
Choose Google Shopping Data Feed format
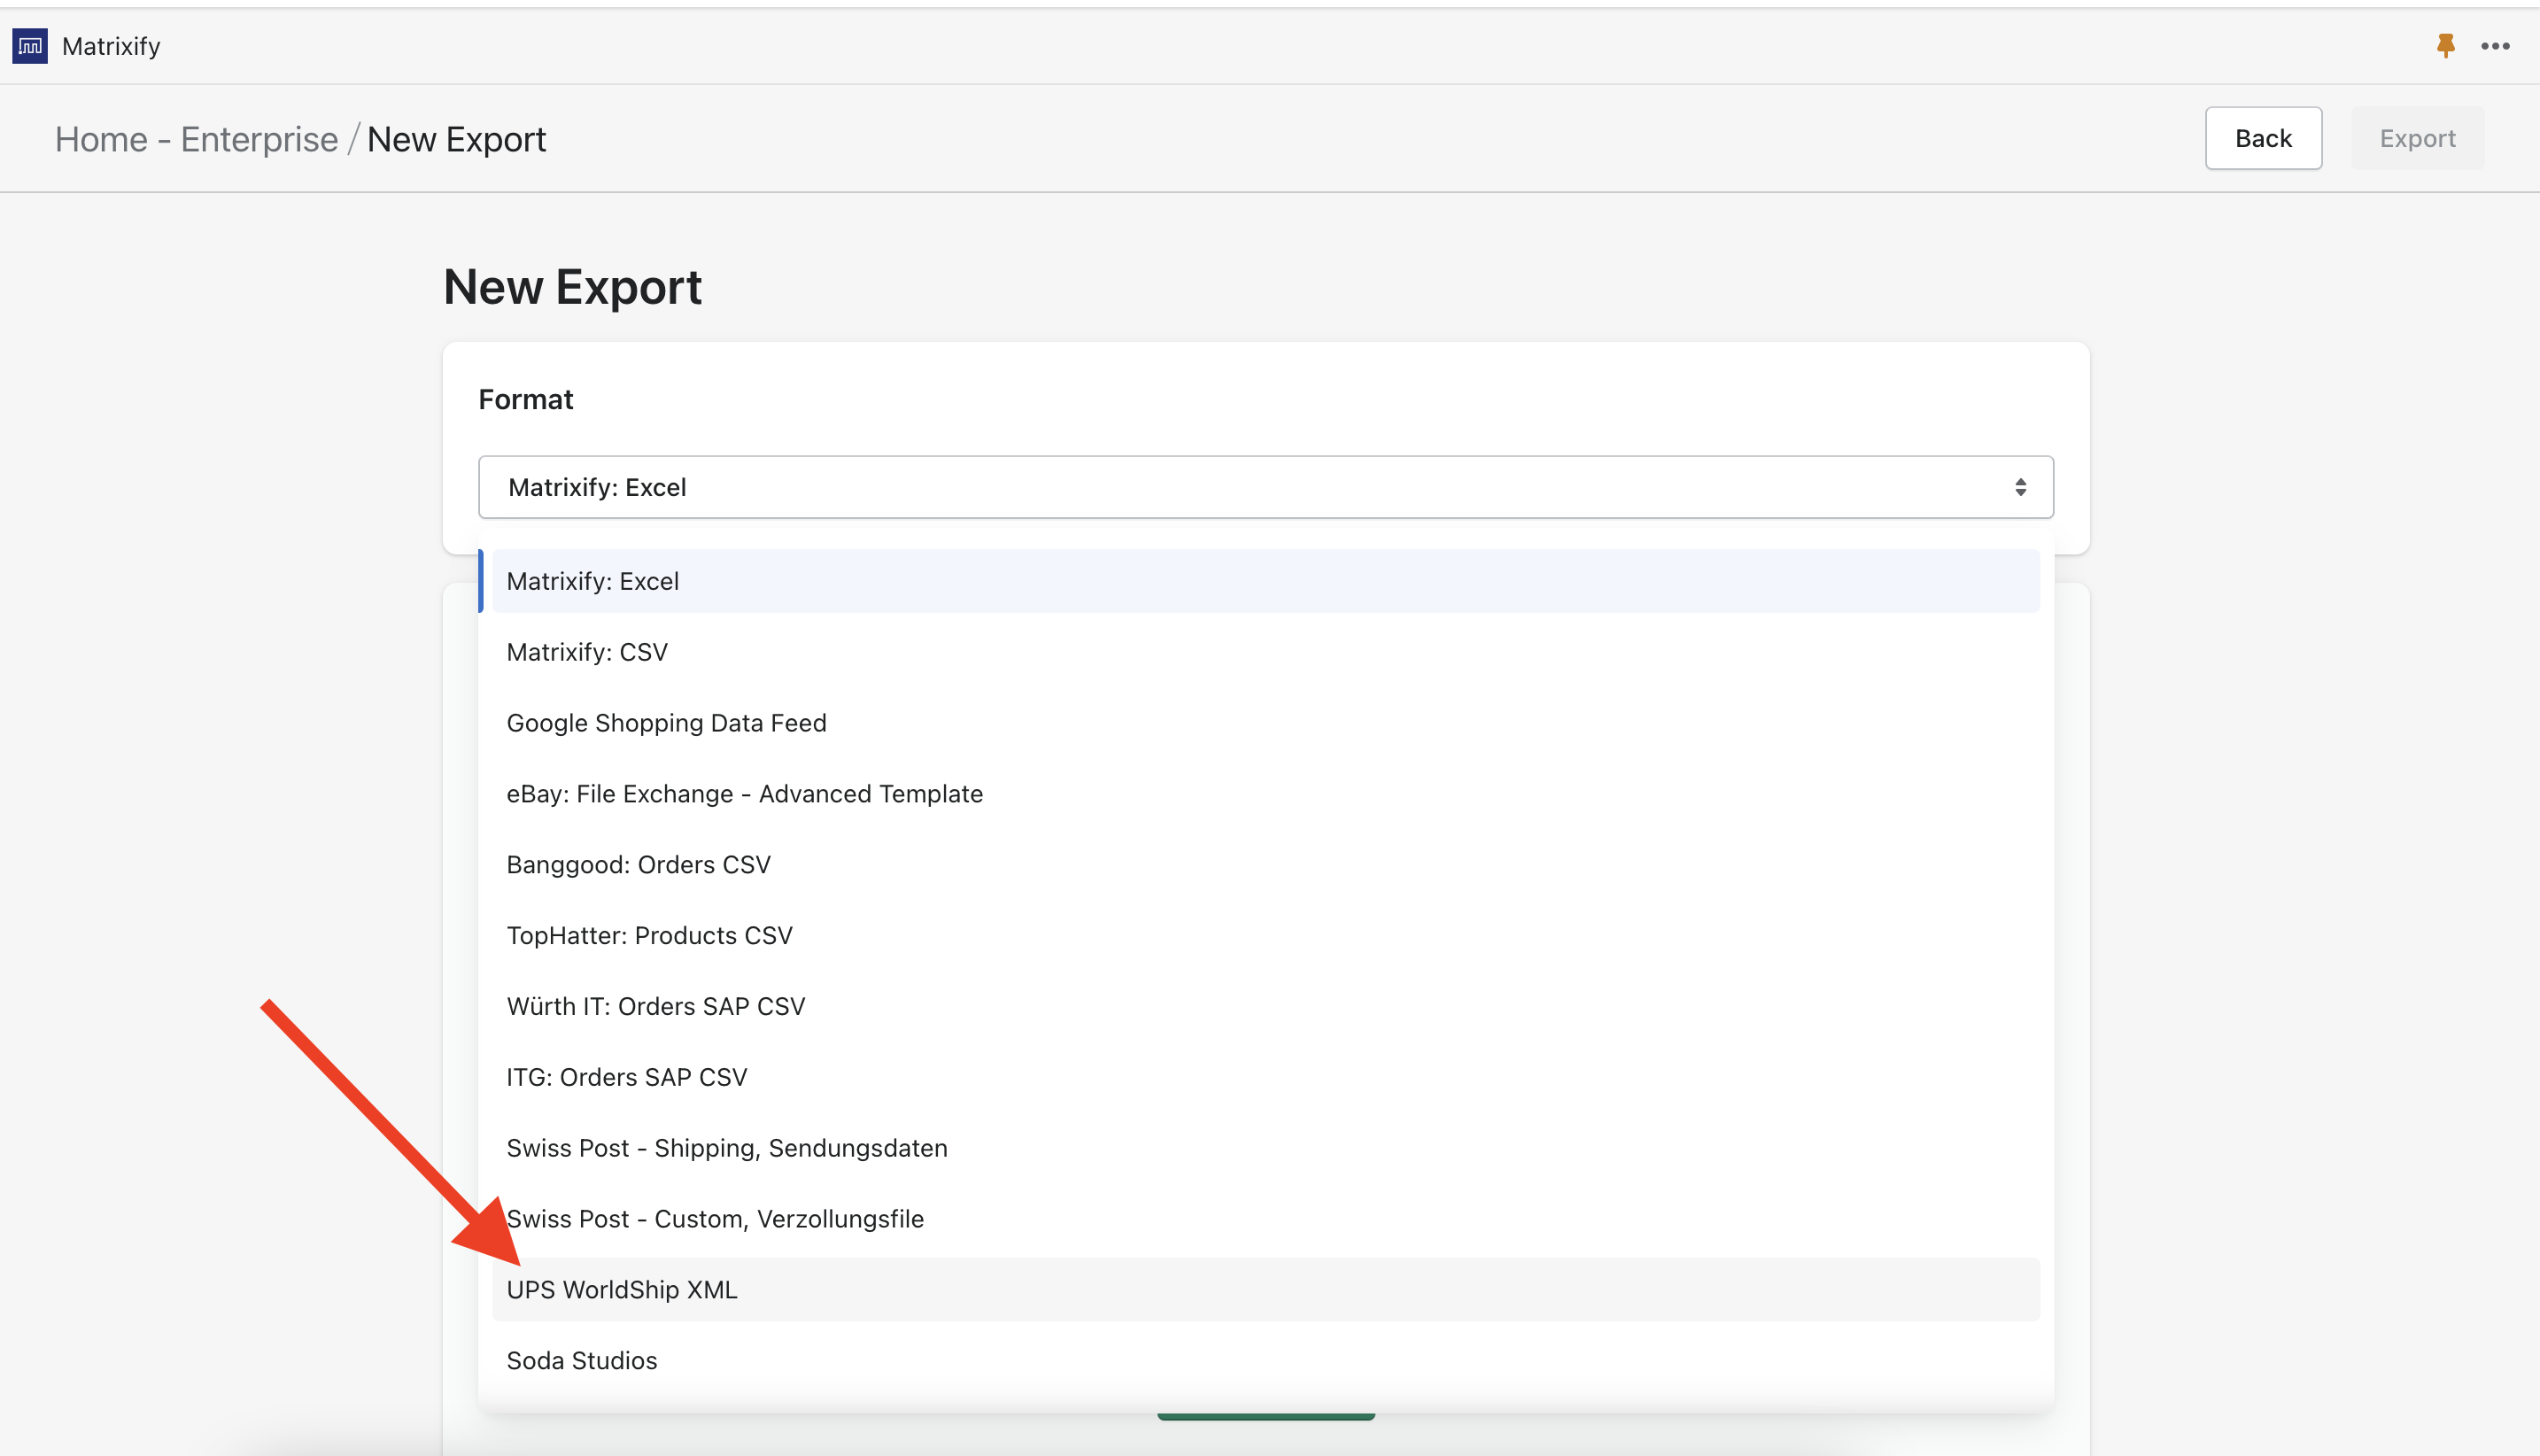(666, 722)
